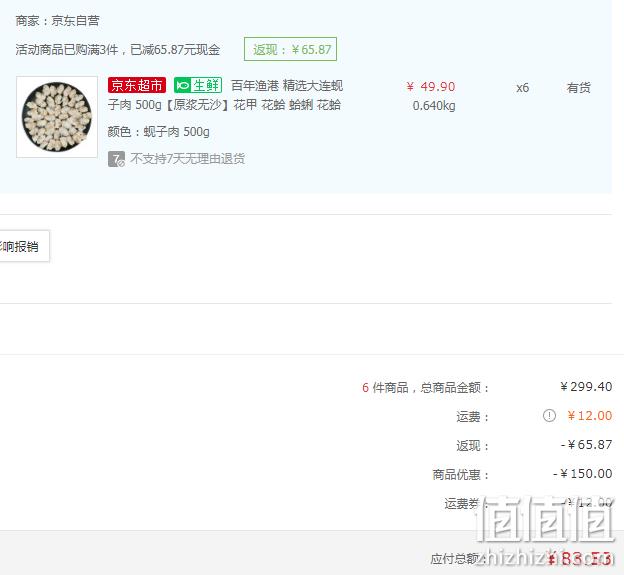Click the x6 quantity text
624x575 pixels.
523,88
